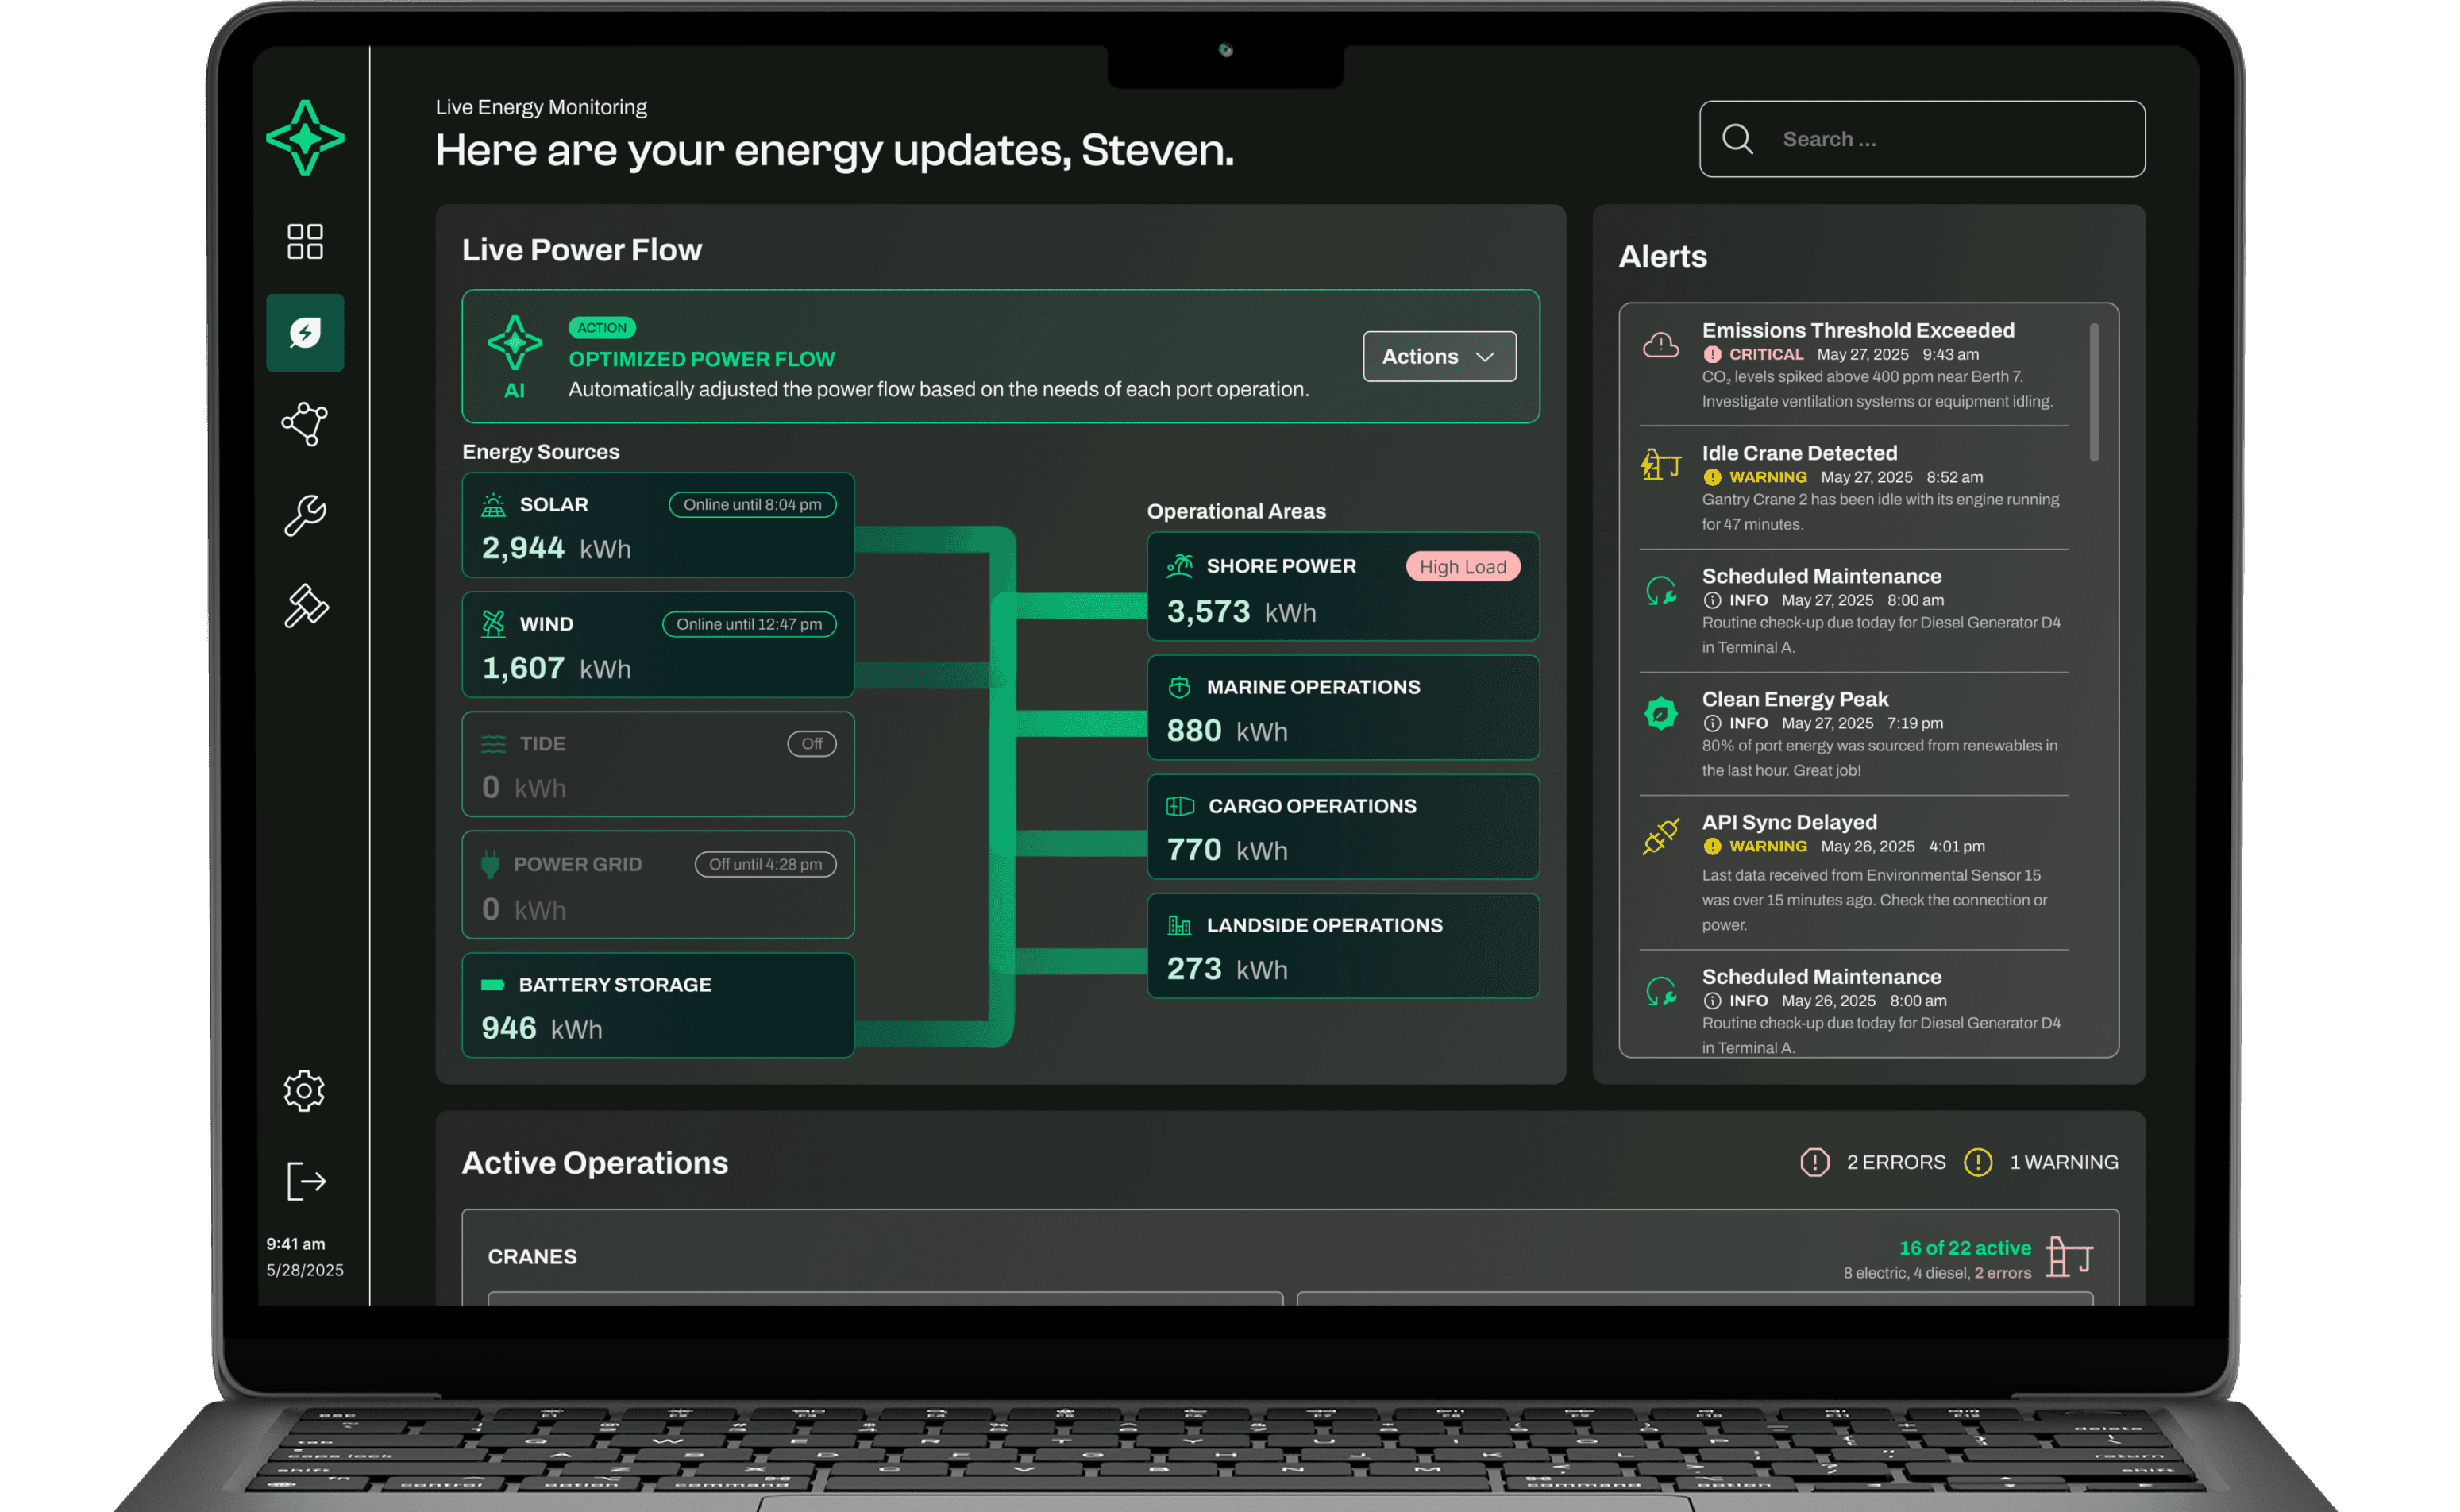Click the Alerts panel scrollbar
Screen dimensions: 2460x1512
pyautogui.click(x=2094, y=392)
